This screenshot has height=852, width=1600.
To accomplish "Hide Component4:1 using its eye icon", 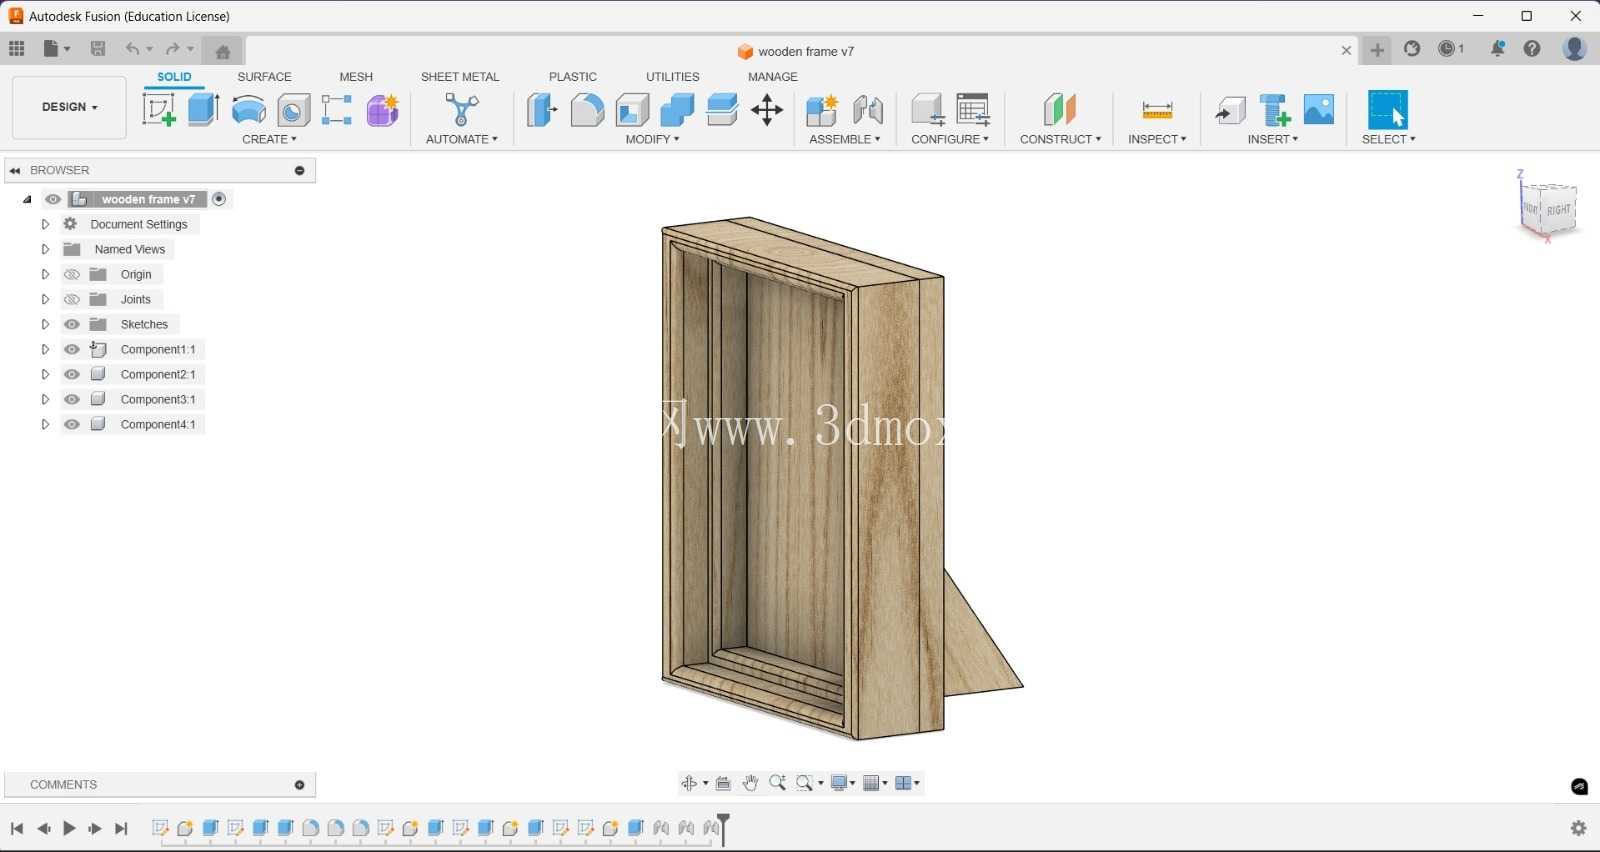I will (x=72, y=424).
